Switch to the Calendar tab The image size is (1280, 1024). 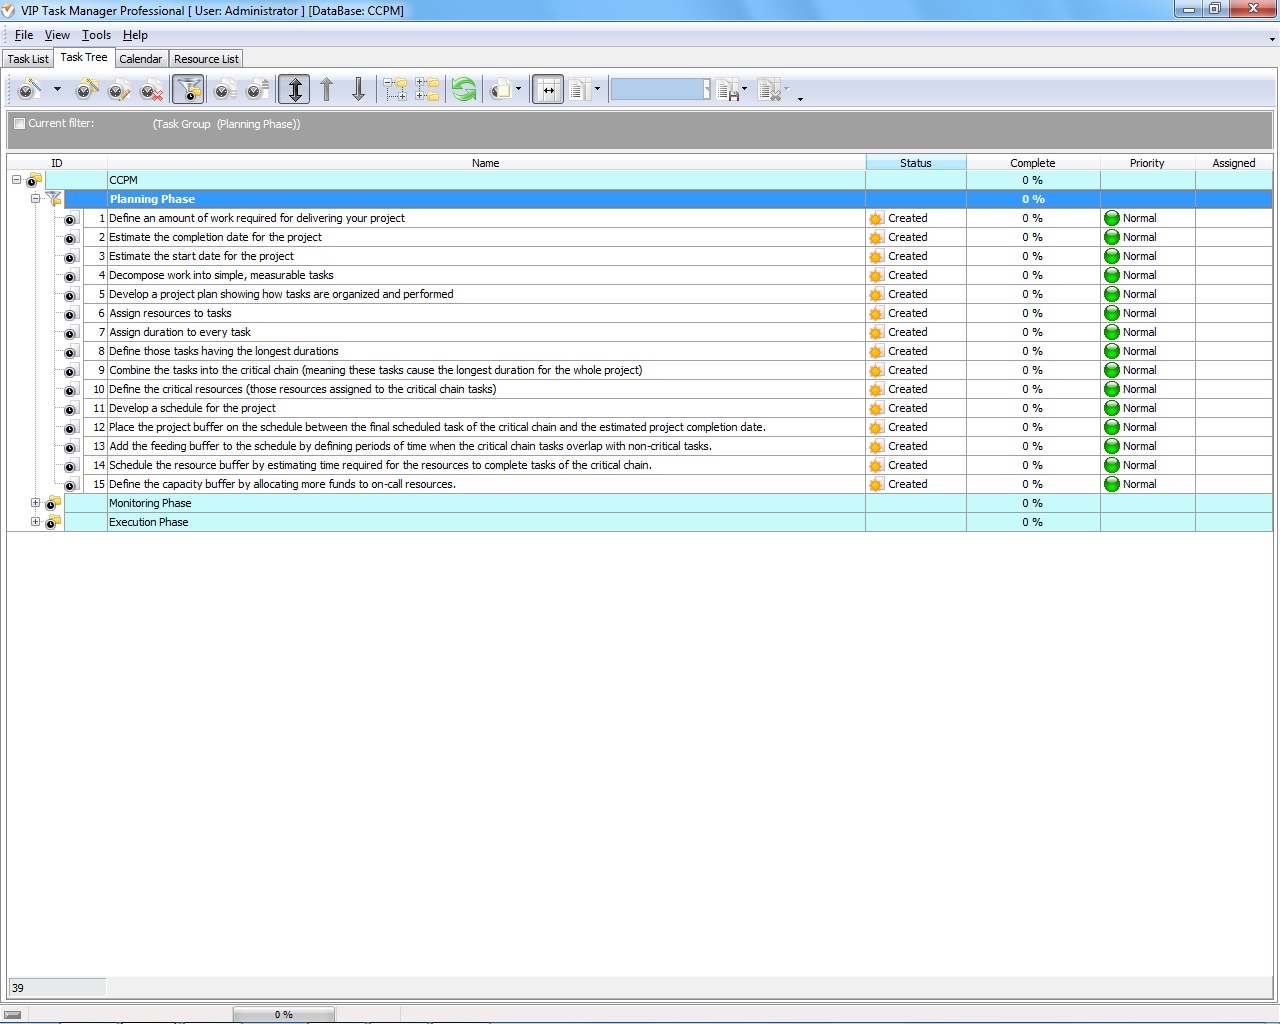pos(140,59)
